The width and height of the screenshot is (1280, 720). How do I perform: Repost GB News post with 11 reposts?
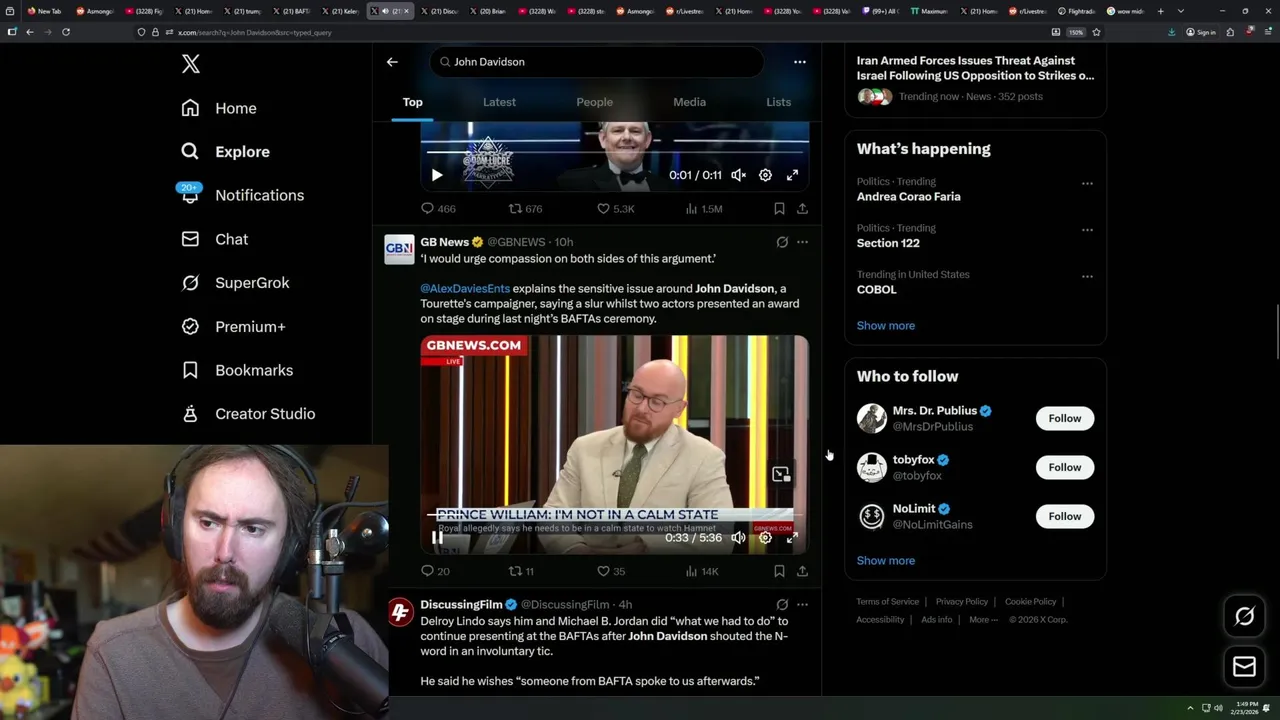pos(521,572)
